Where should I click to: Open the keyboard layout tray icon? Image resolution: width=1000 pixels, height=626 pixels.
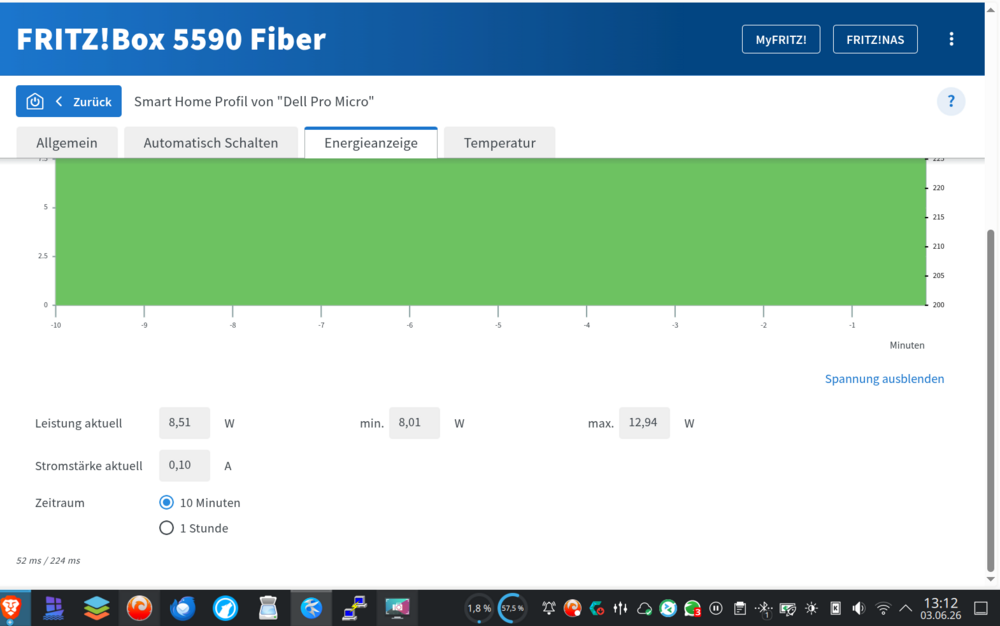point(835,608)
